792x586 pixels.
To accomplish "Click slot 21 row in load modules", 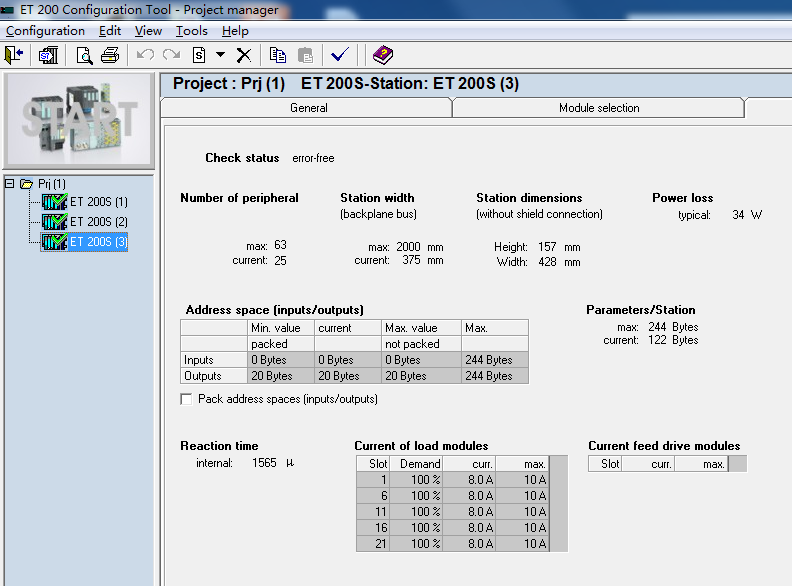I will pos(453,544).
